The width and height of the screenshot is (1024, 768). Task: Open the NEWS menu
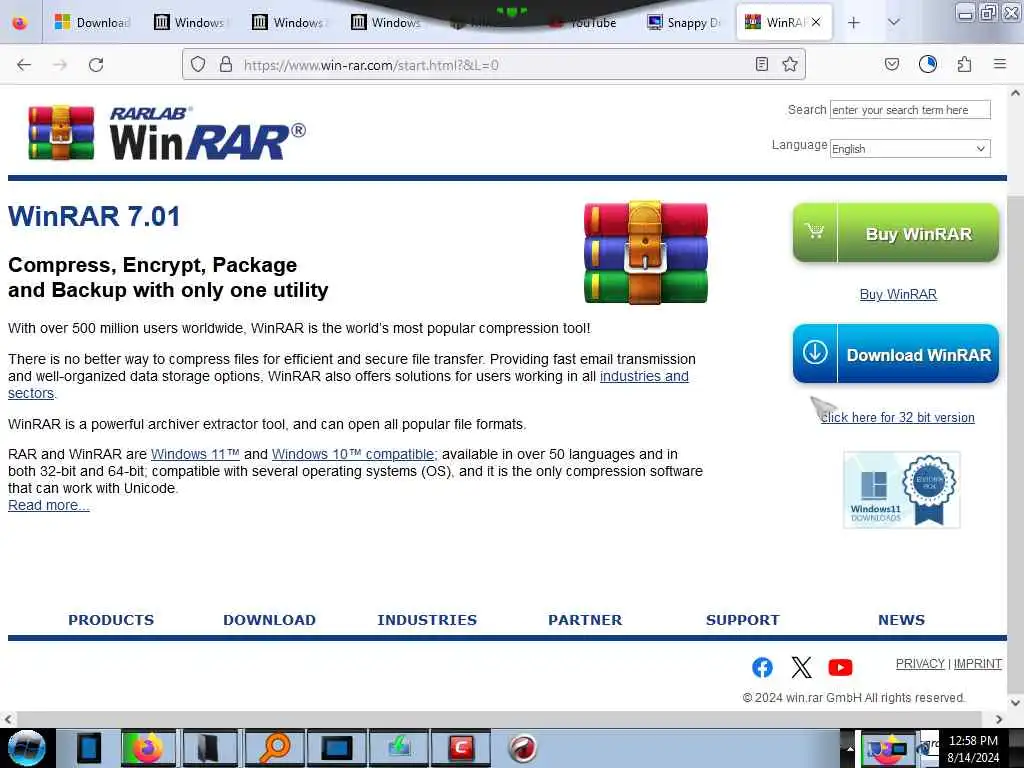pyautogui.click(x=901, y=620)
